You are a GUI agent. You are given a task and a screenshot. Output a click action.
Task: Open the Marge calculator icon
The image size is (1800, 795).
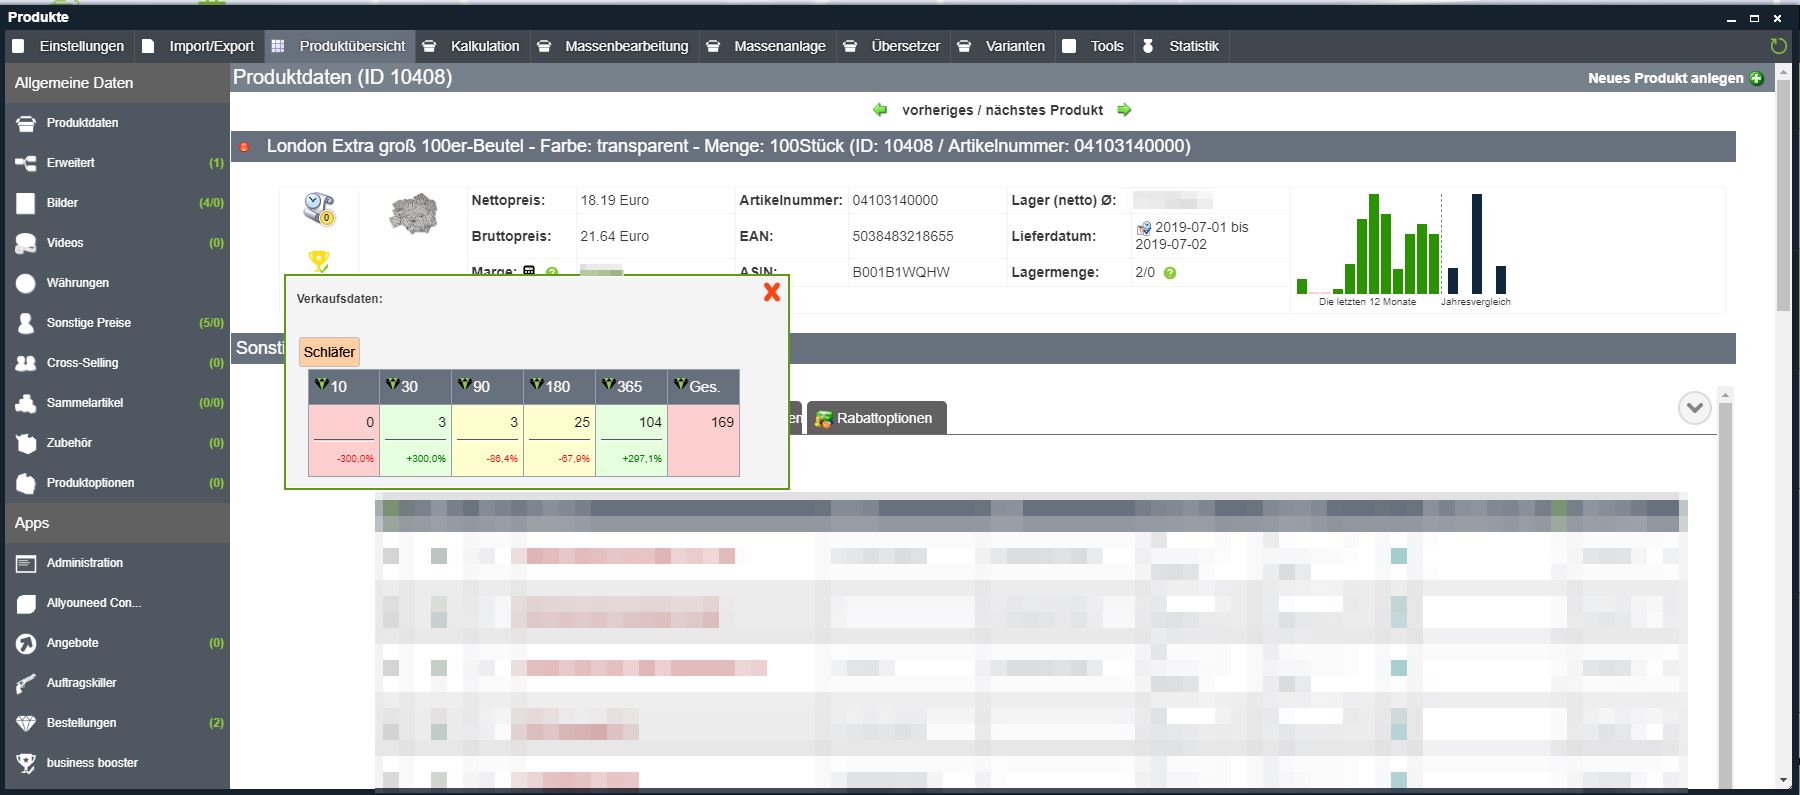click(529, 271)
